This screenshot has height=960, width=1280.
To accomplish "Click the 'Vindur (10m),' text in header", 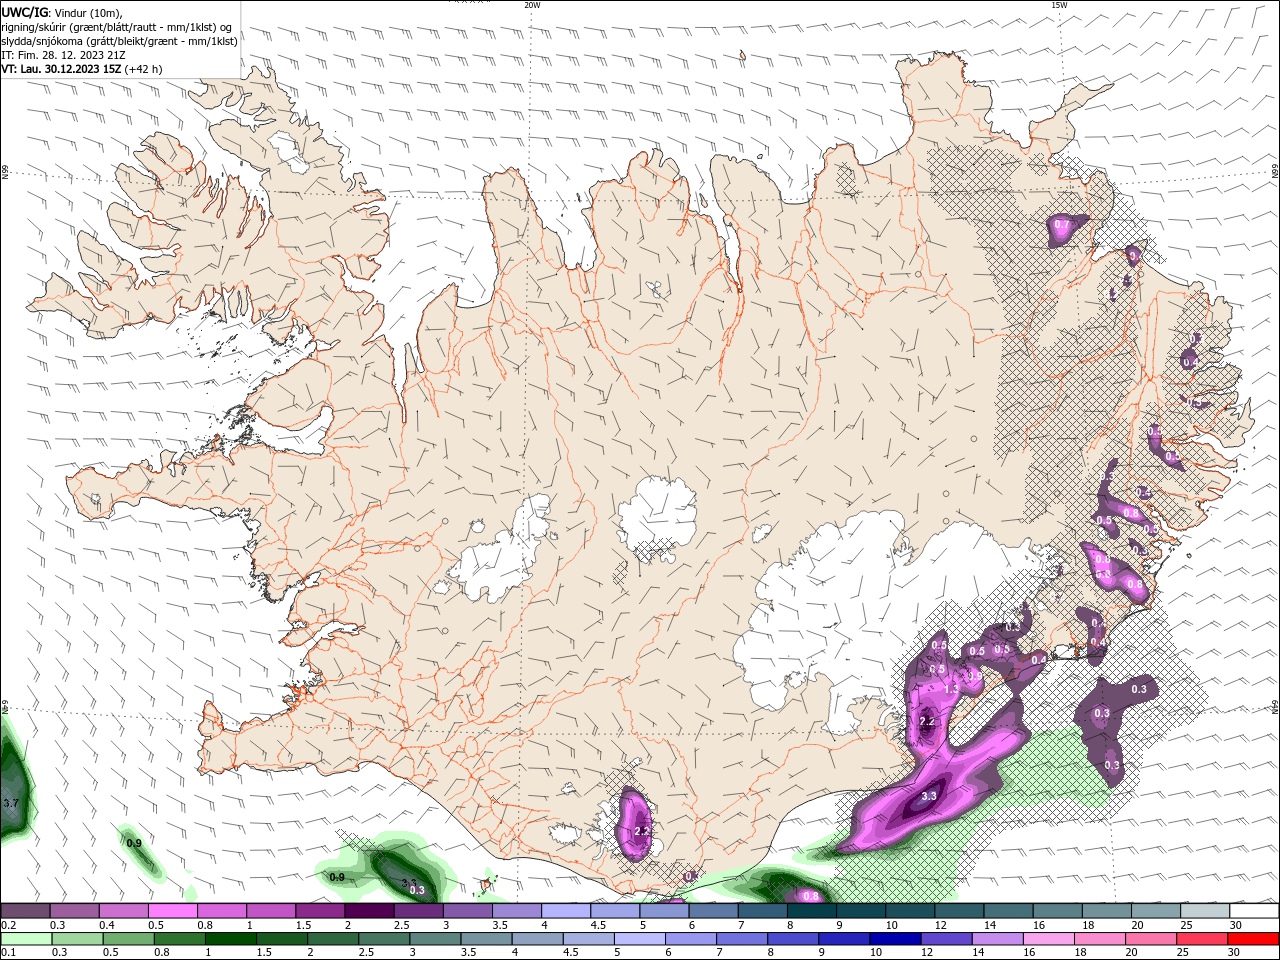I will 87,12.
